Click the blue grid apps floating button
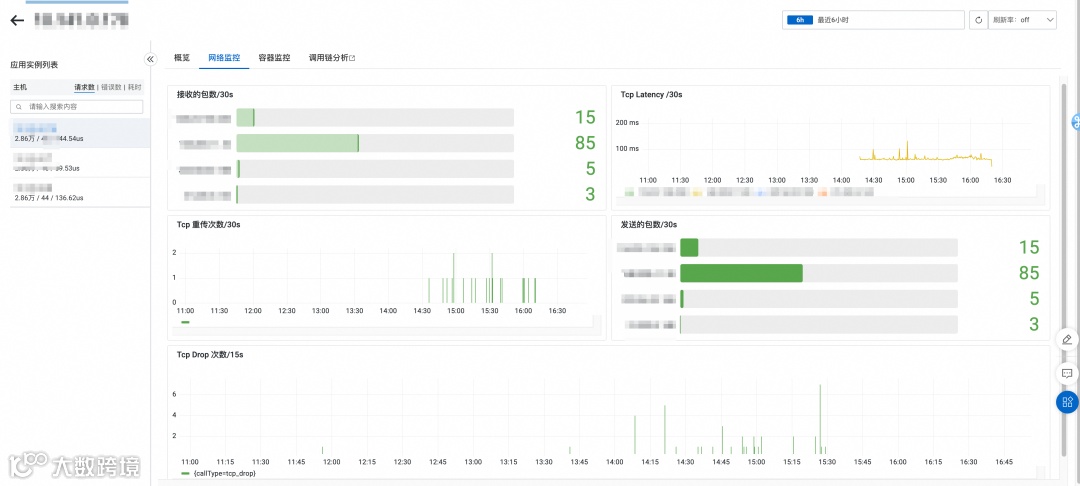 pyautogui.click(x=1067, y=402)
